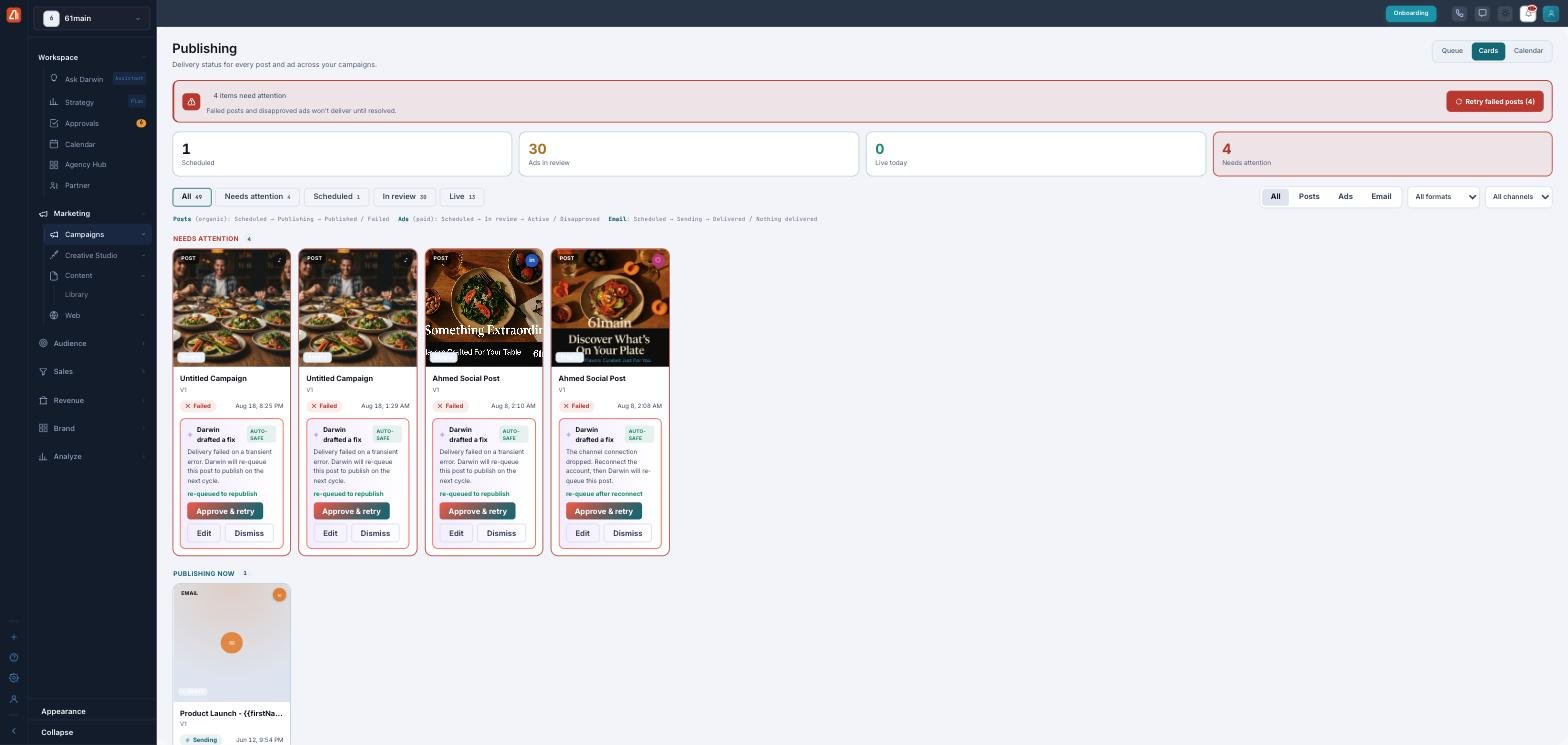This screenshot has width=1568, height=745.
Task: Open the phone call icon in header
Action: (1459, 13)
